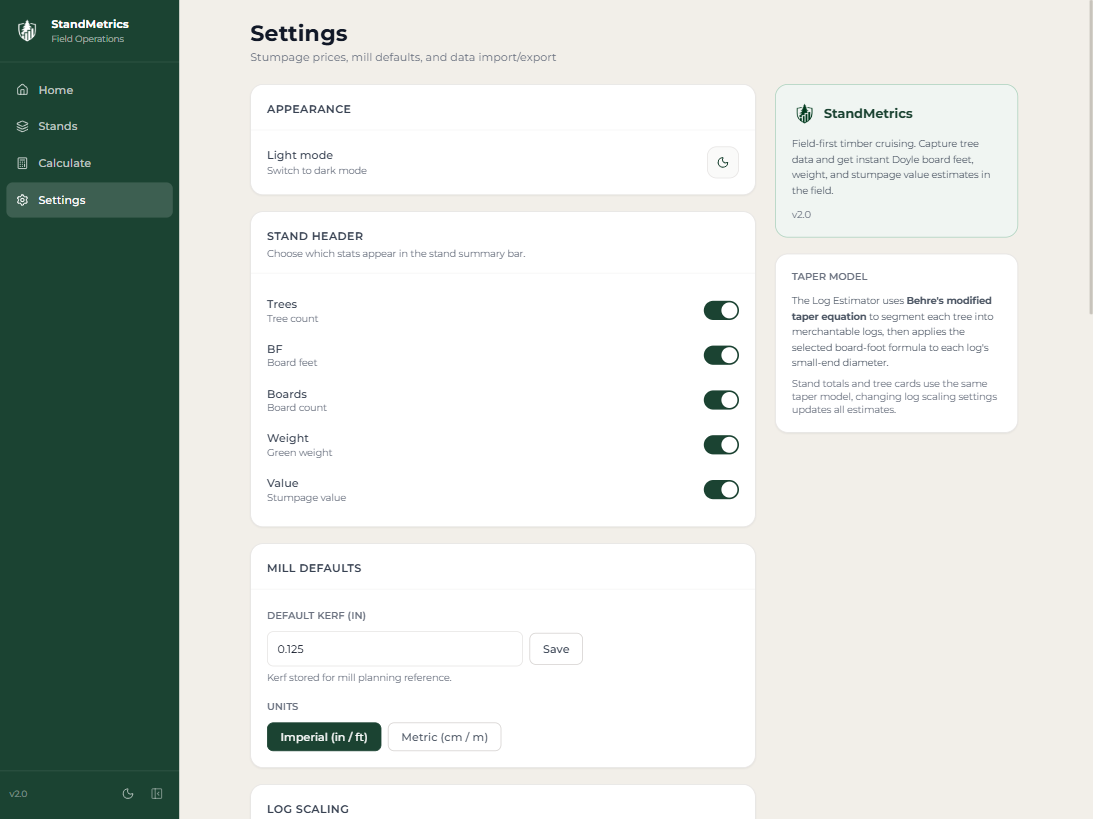The height and width of the screenshot is (819, 1093).
Task: Click the StandMetrics logo icon in sidebar
Action: (27, 31)
